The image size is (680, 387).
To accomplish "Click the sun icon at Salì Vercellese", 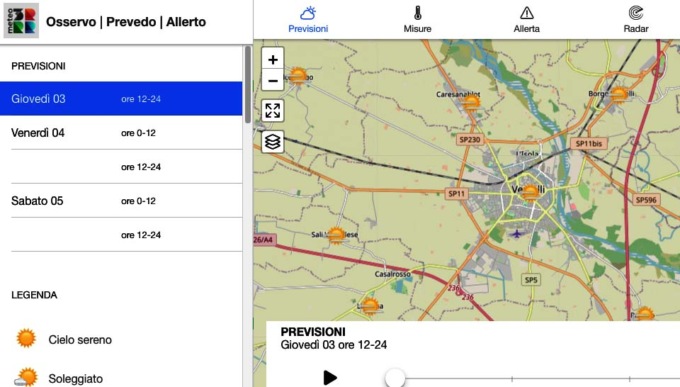I will [x=336, y=236].
